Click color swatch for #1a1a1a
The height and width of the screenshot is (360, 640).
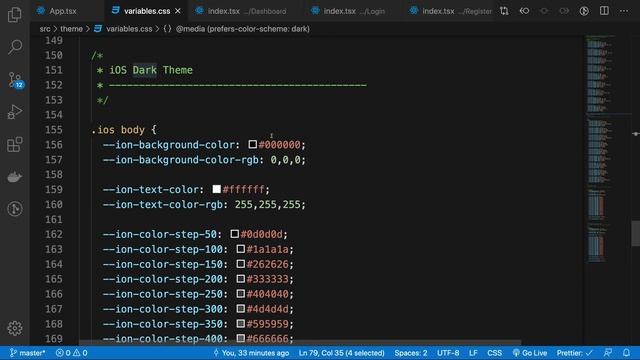pos(241,249)
